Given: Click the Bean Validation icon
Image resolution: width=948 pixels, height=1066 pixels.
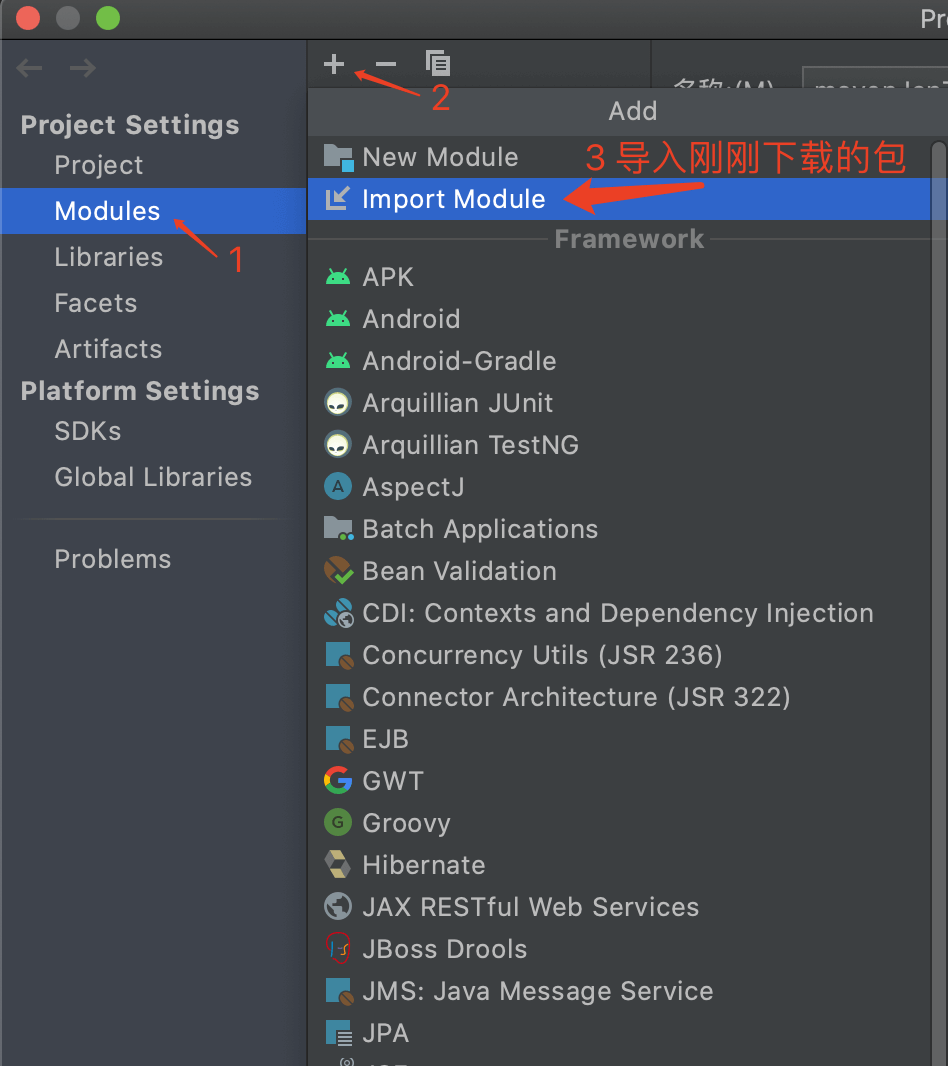Looking at the screenshot, I should (x=338, y=570).
